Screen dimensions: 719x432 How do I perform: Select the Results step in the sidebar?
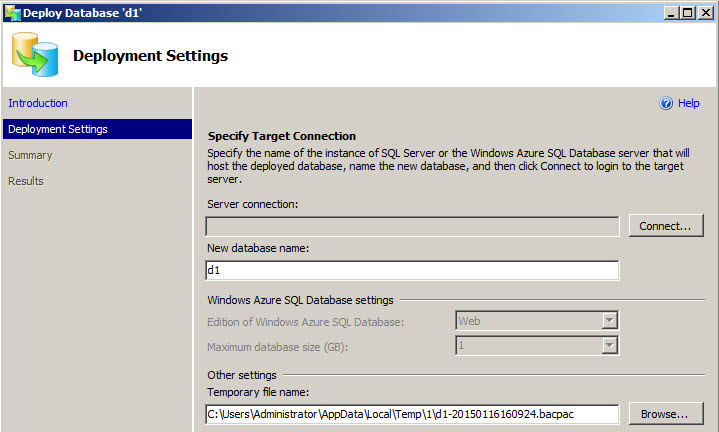pyautogui.click(x=26, y=181)
